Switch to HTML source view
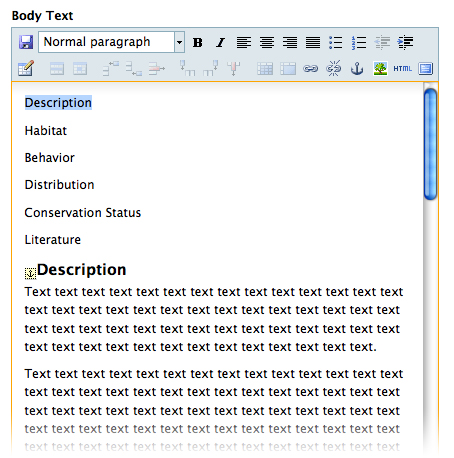The image size is (454, 458). (x=403, y=69)
